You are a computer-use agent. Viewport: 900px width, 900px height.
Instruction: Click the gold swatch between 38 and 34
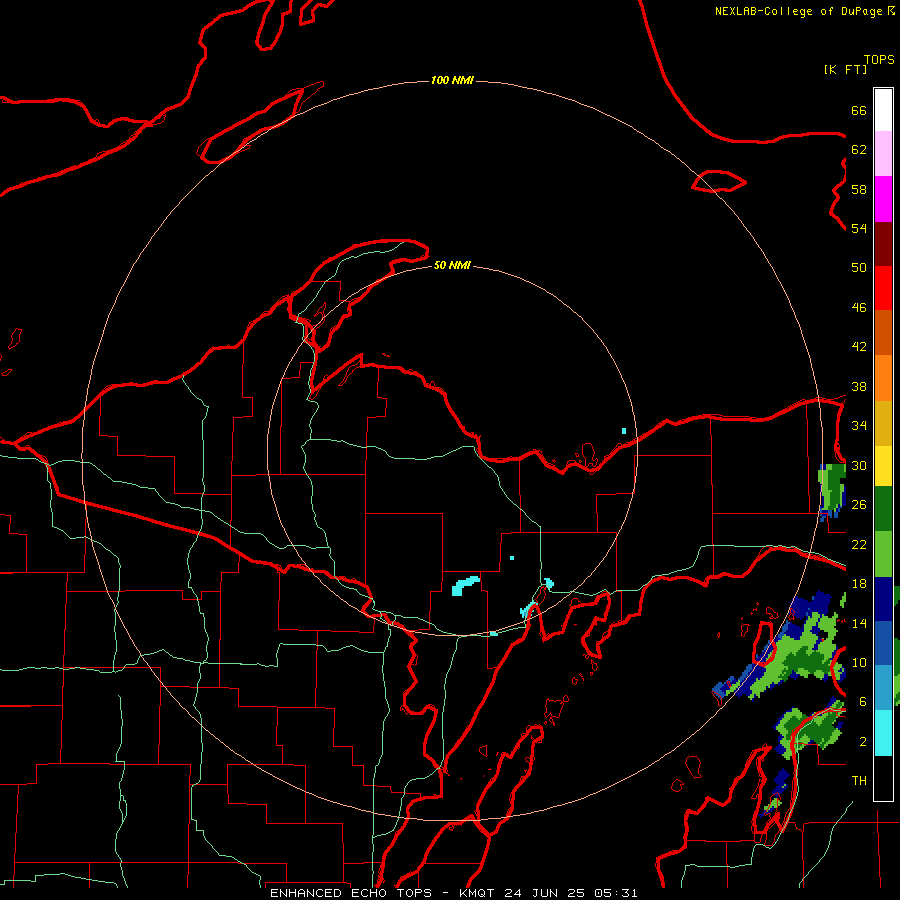pos(883,423)
